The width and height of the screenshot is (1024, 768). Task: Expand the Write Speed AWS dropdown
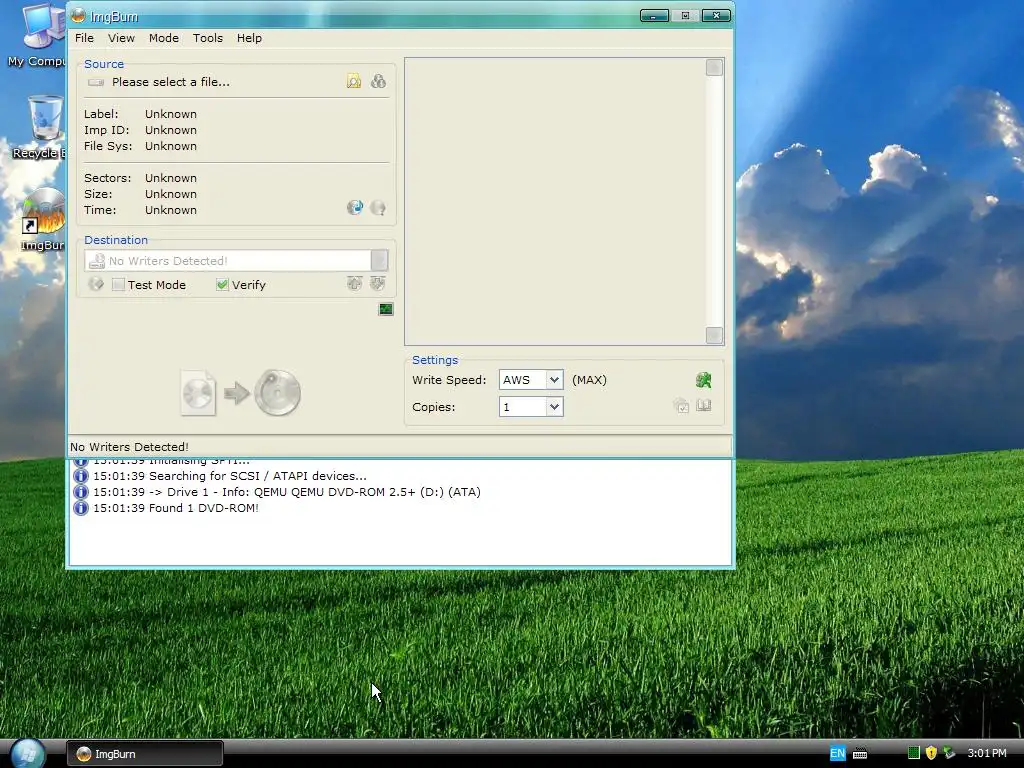[x=554, y=380]
